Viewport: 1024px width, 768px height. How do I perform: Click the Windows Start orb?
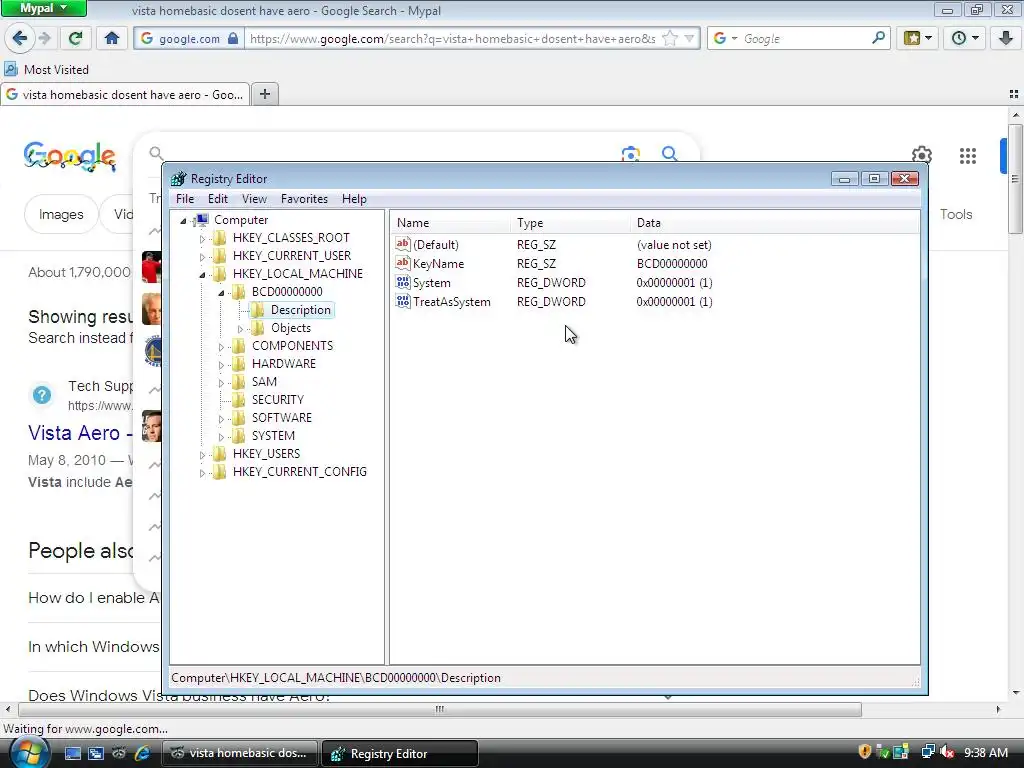pos(29,753)
